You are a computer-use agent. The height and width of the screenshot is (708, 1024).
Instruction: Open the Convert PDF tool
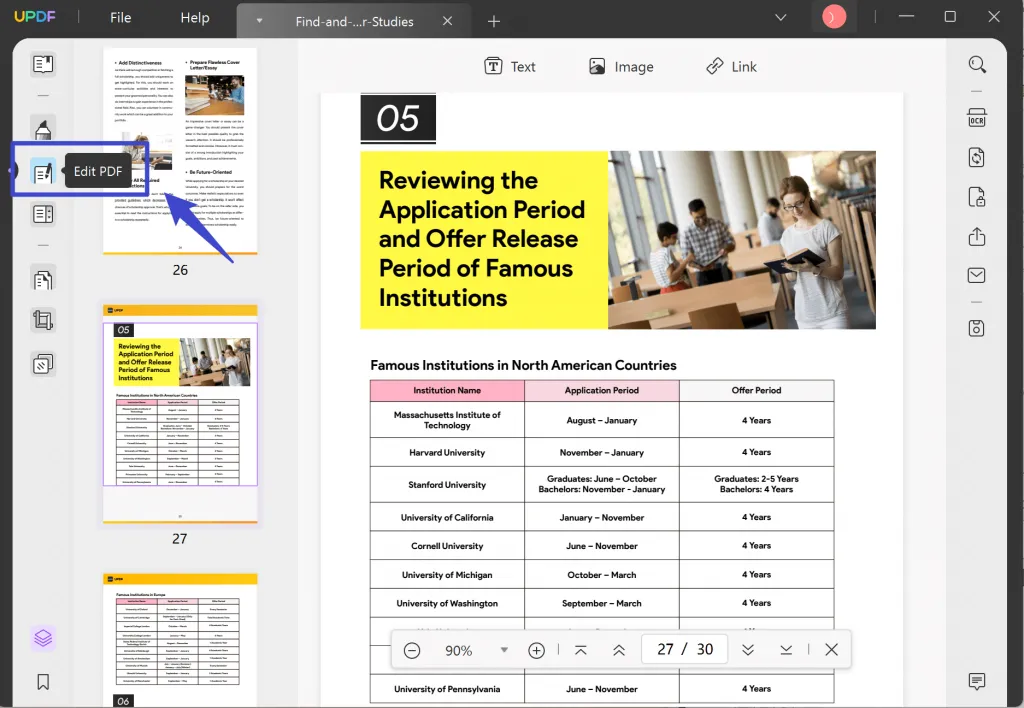coord(977,157)
